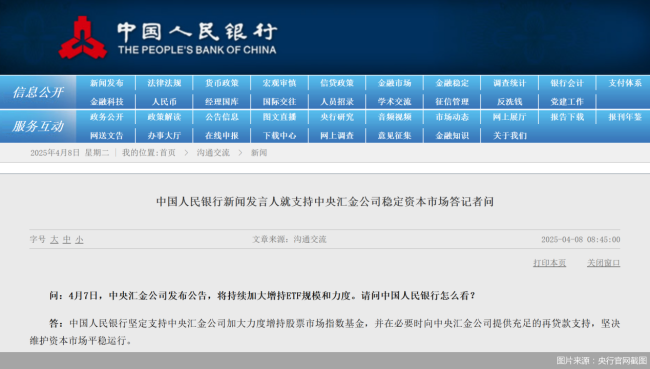This screenshot has width=650, height=369.
Task: Select 支付体系 in the top navigation
Action: [x=625, y=83]
